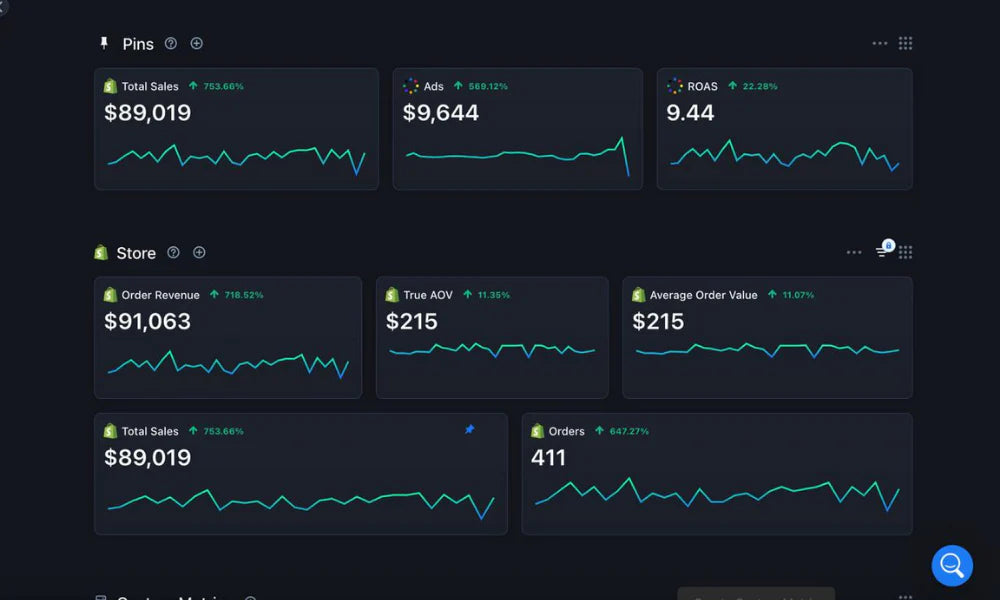
Task: Select the $91,063 Order Revenue value
Action: 147,321
